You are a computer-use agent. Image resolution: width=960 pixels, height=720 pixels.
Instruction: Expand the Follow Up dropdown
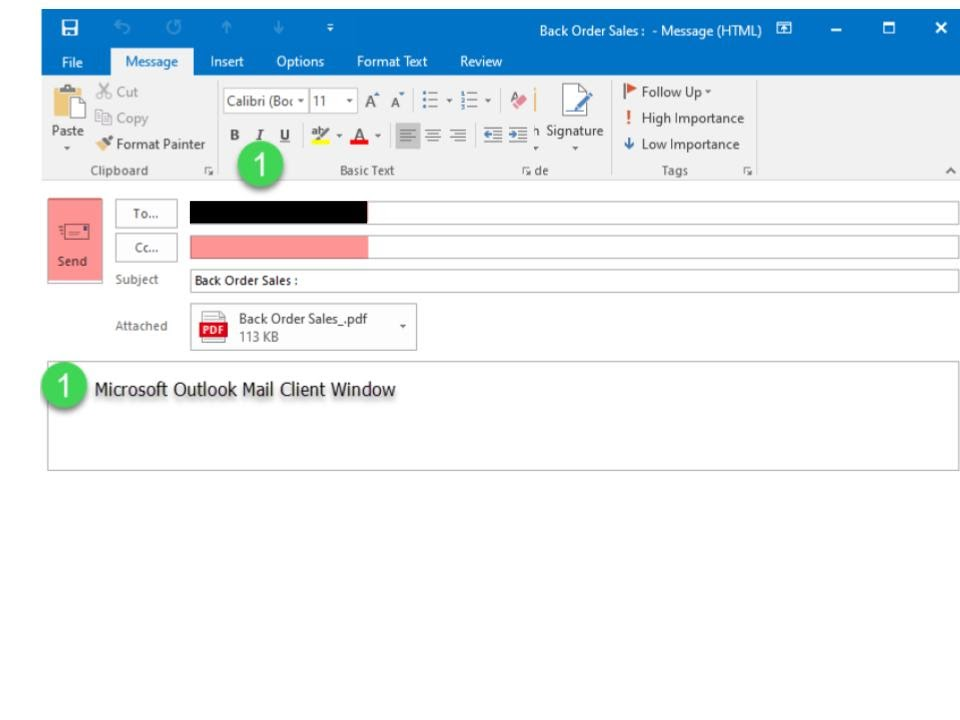[665, 92]
